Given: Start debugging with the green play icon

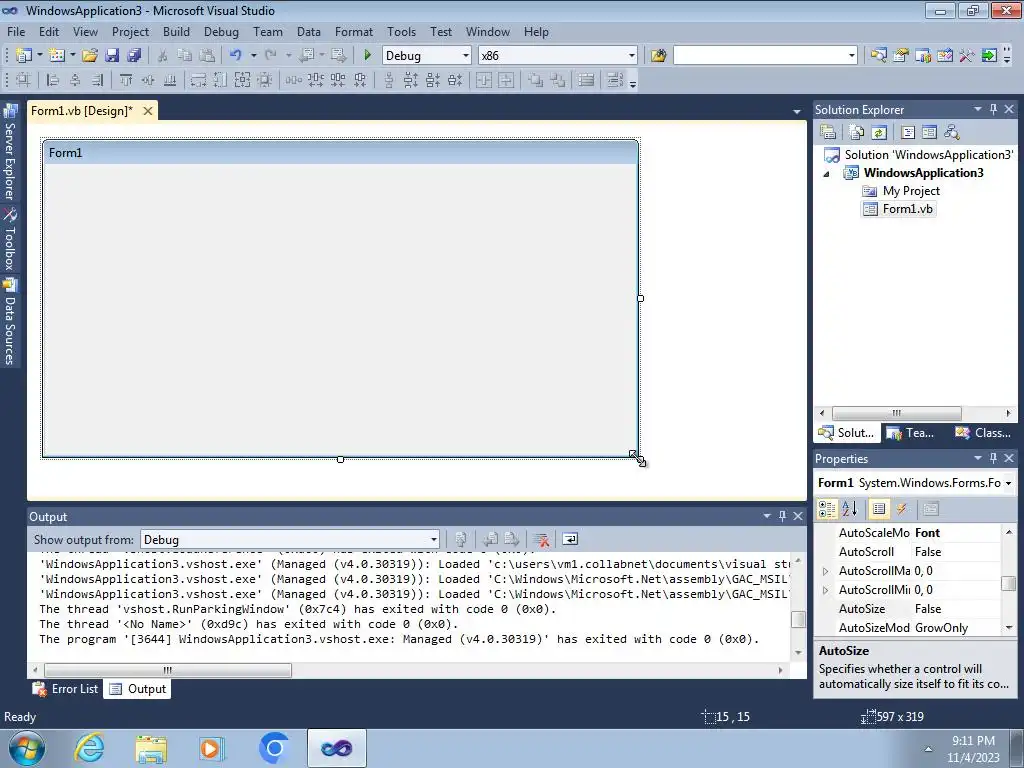Looking at the screenshot, I should pos(367,56).
